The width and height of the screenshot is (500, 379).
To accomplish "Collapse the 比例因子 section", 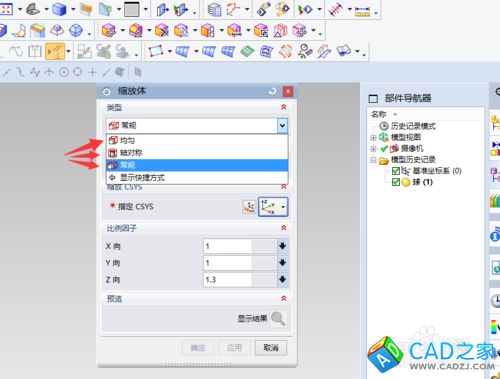I will click(284, 228).
